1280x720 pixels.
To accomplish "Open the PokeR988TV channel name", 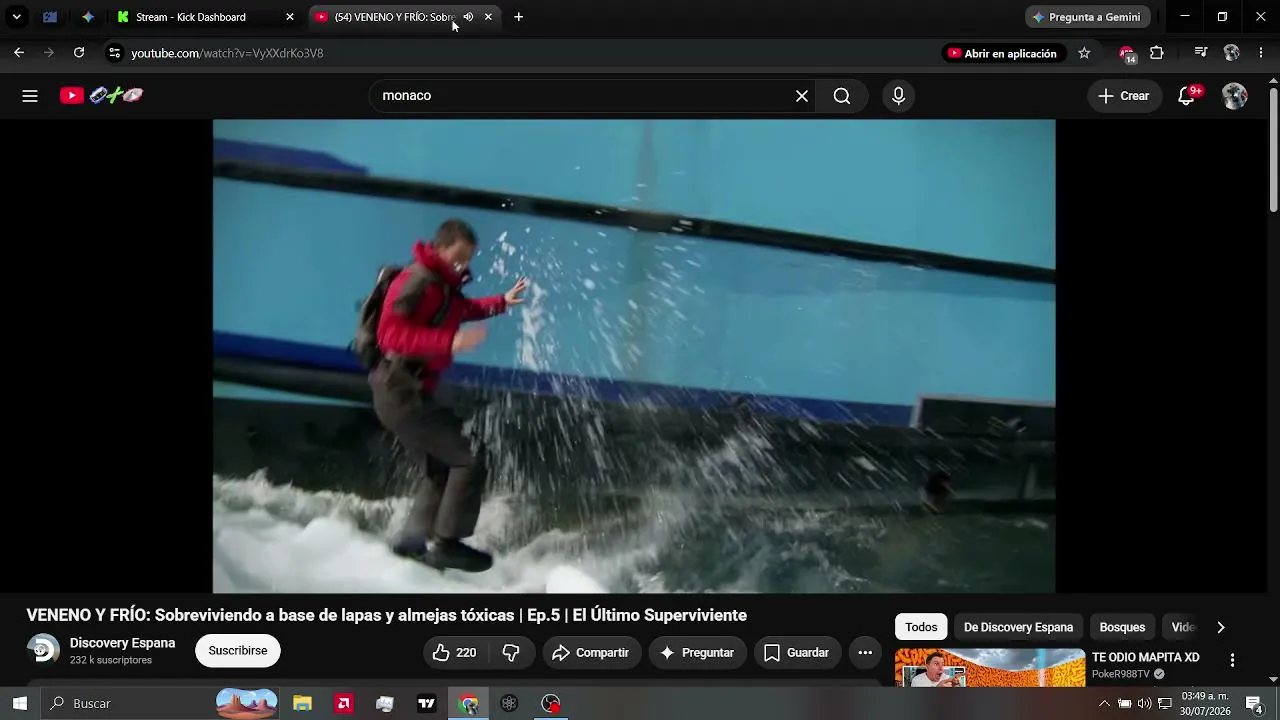I will [x=1121, y=674].
